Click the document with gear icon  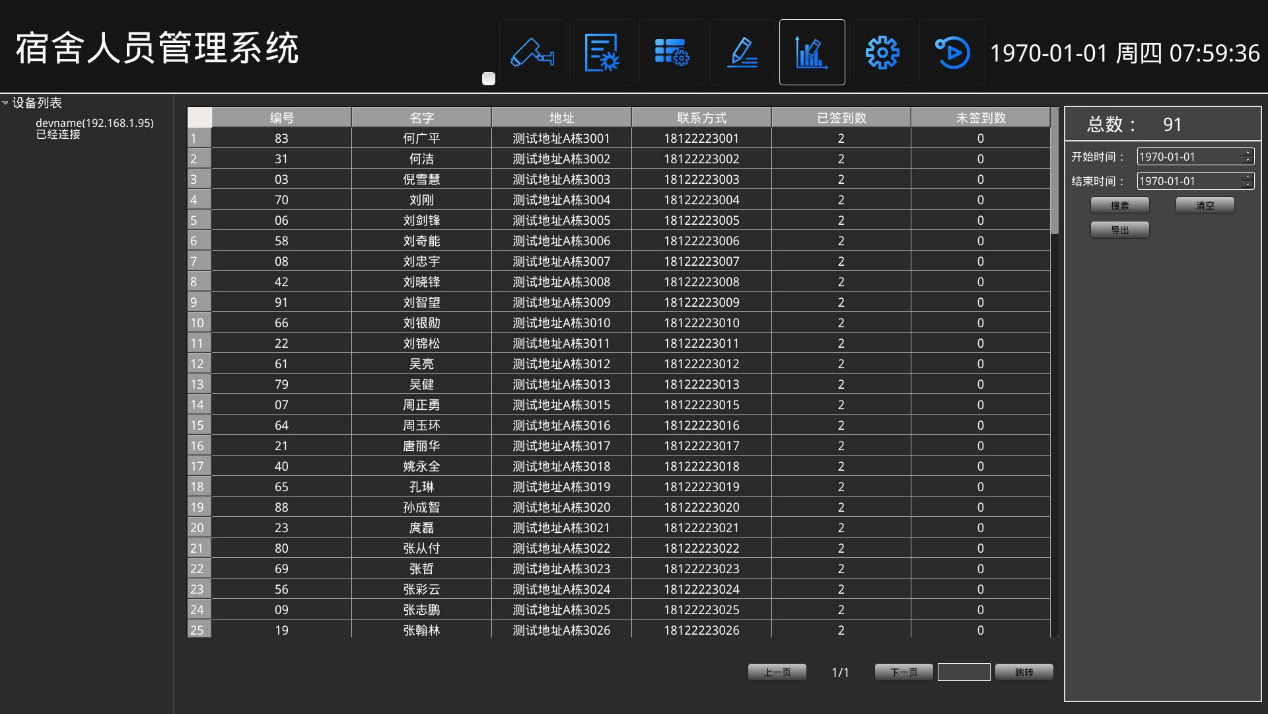(602, 52)
